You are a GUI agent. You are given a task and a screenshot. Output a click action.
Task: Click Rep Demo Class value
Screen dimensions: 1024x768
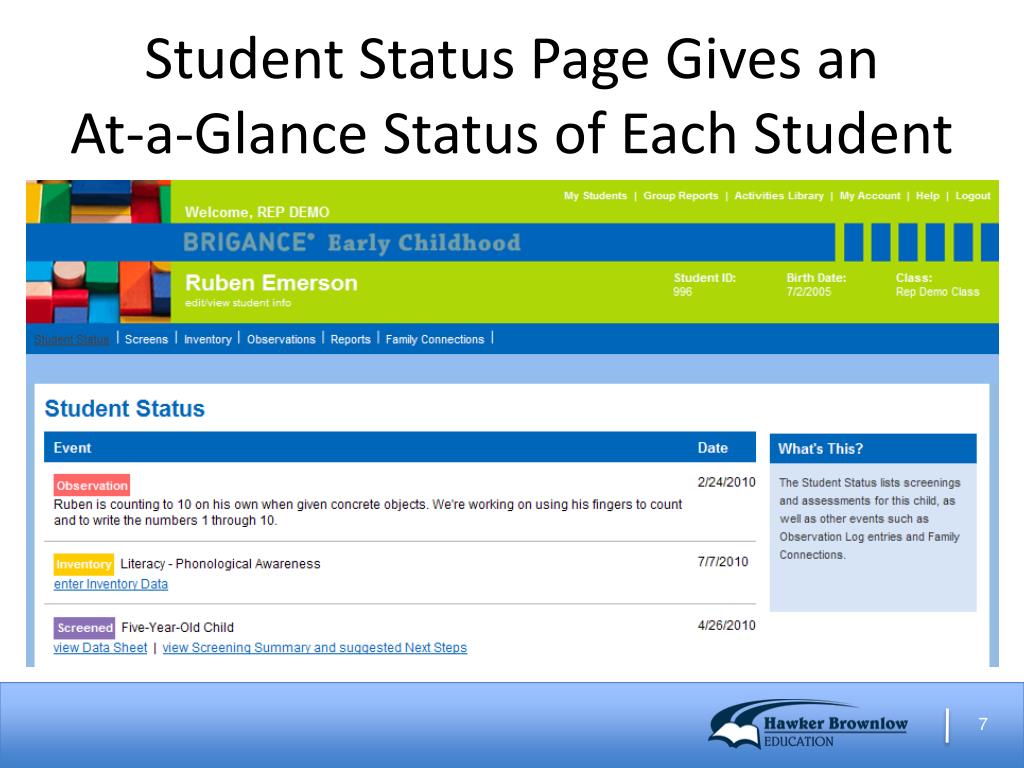(x=937, y=292)
